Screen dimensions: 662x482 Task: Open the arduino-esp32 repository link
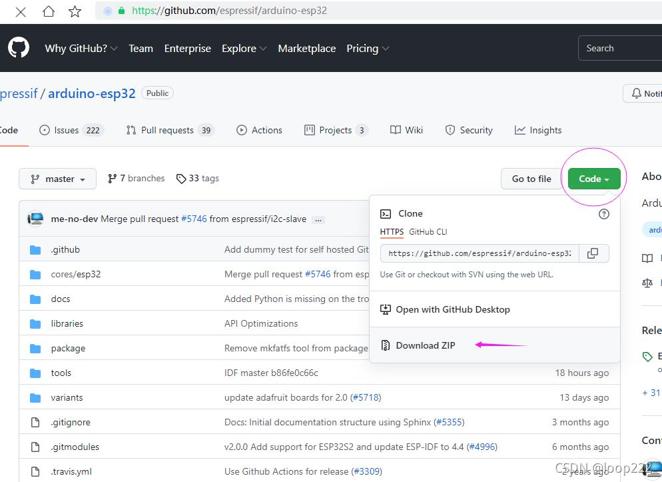tap(92, 93)
